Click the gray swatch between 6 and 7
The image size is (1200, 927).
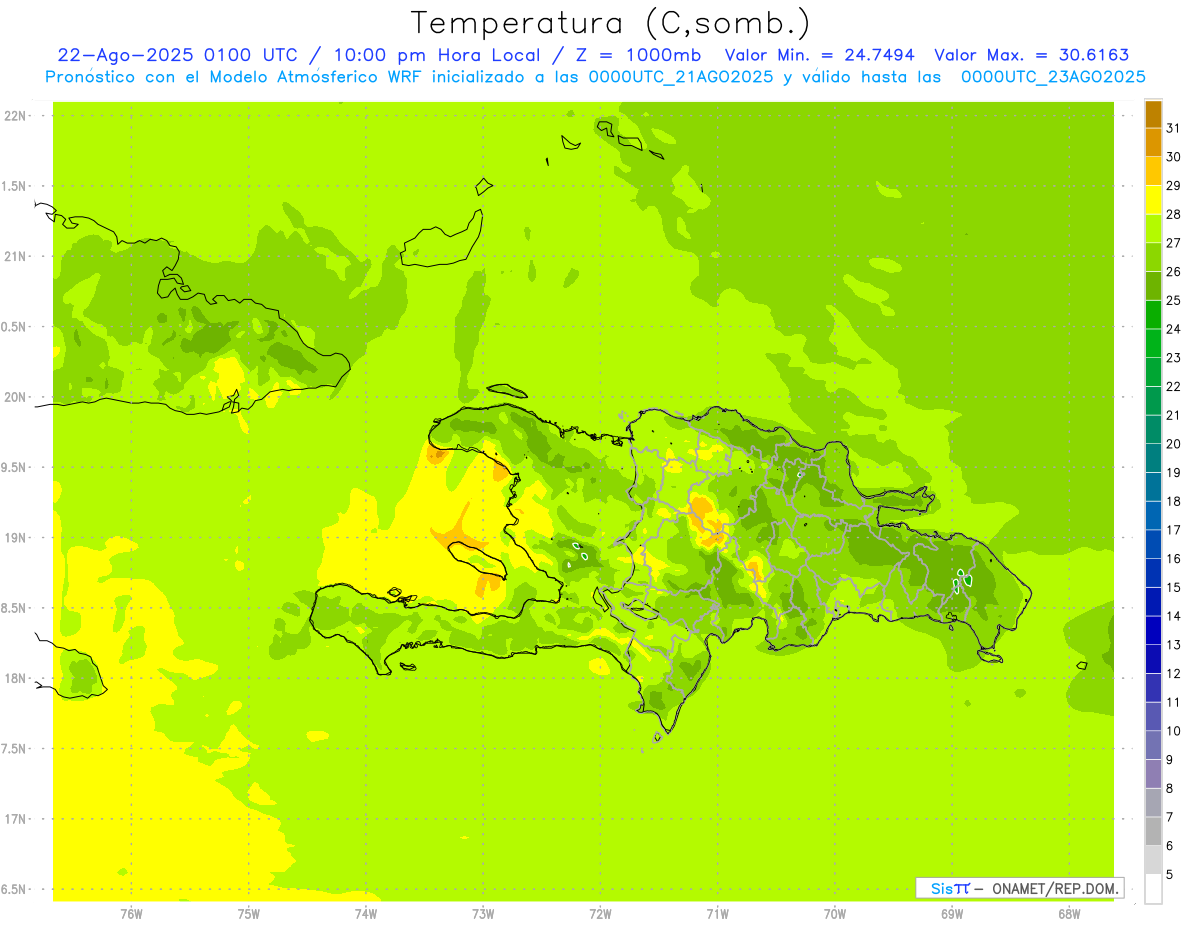1153,831
